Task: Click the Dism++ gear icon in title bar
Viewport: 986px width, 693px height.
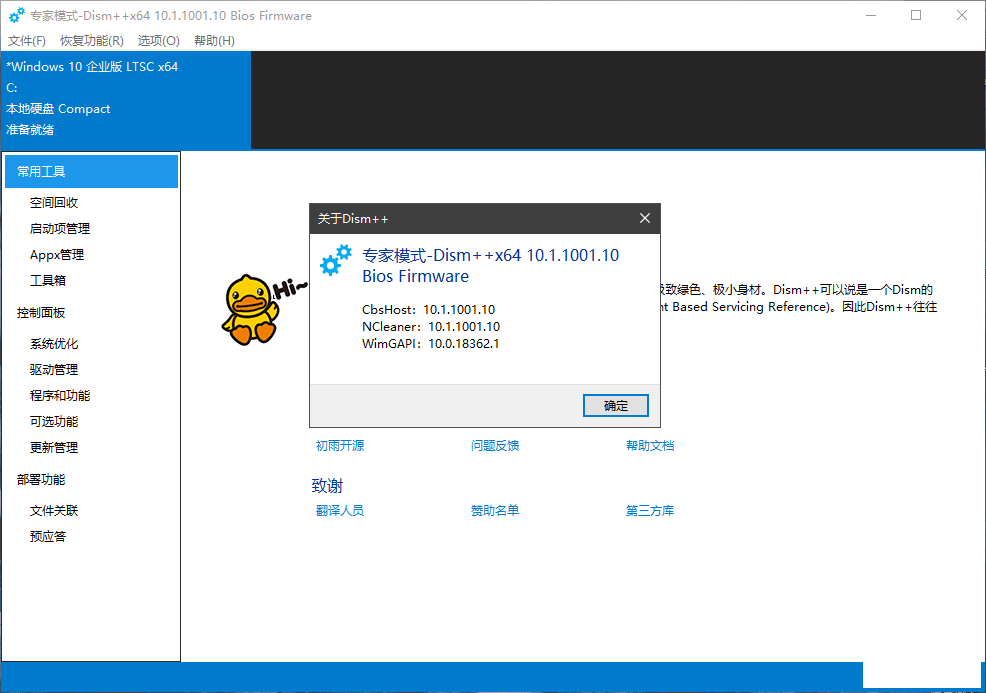Action: (x=17, y=15)
